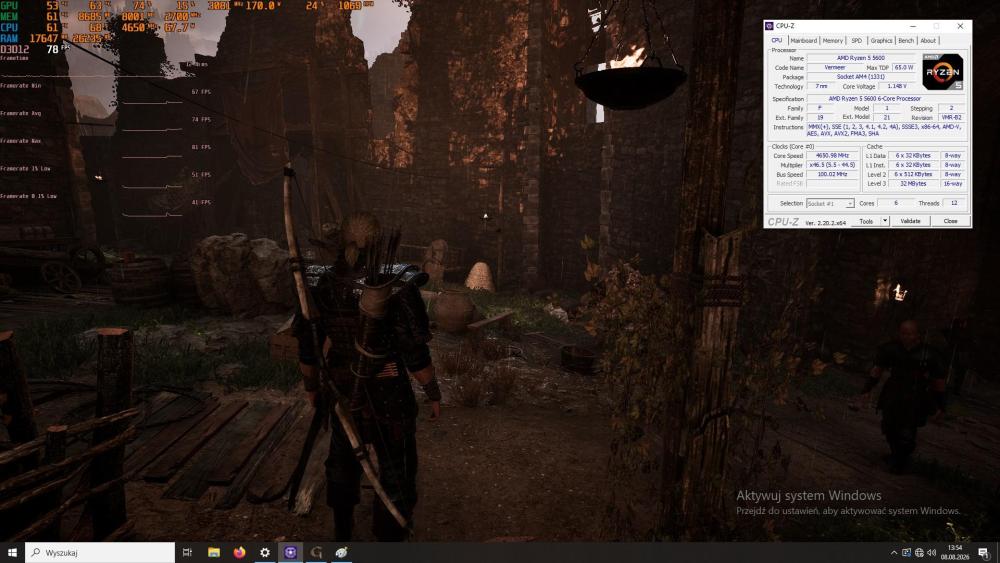
Task: Click the Level 2 cache value 6 x 512 KBytes
Action: click(913, 174)
